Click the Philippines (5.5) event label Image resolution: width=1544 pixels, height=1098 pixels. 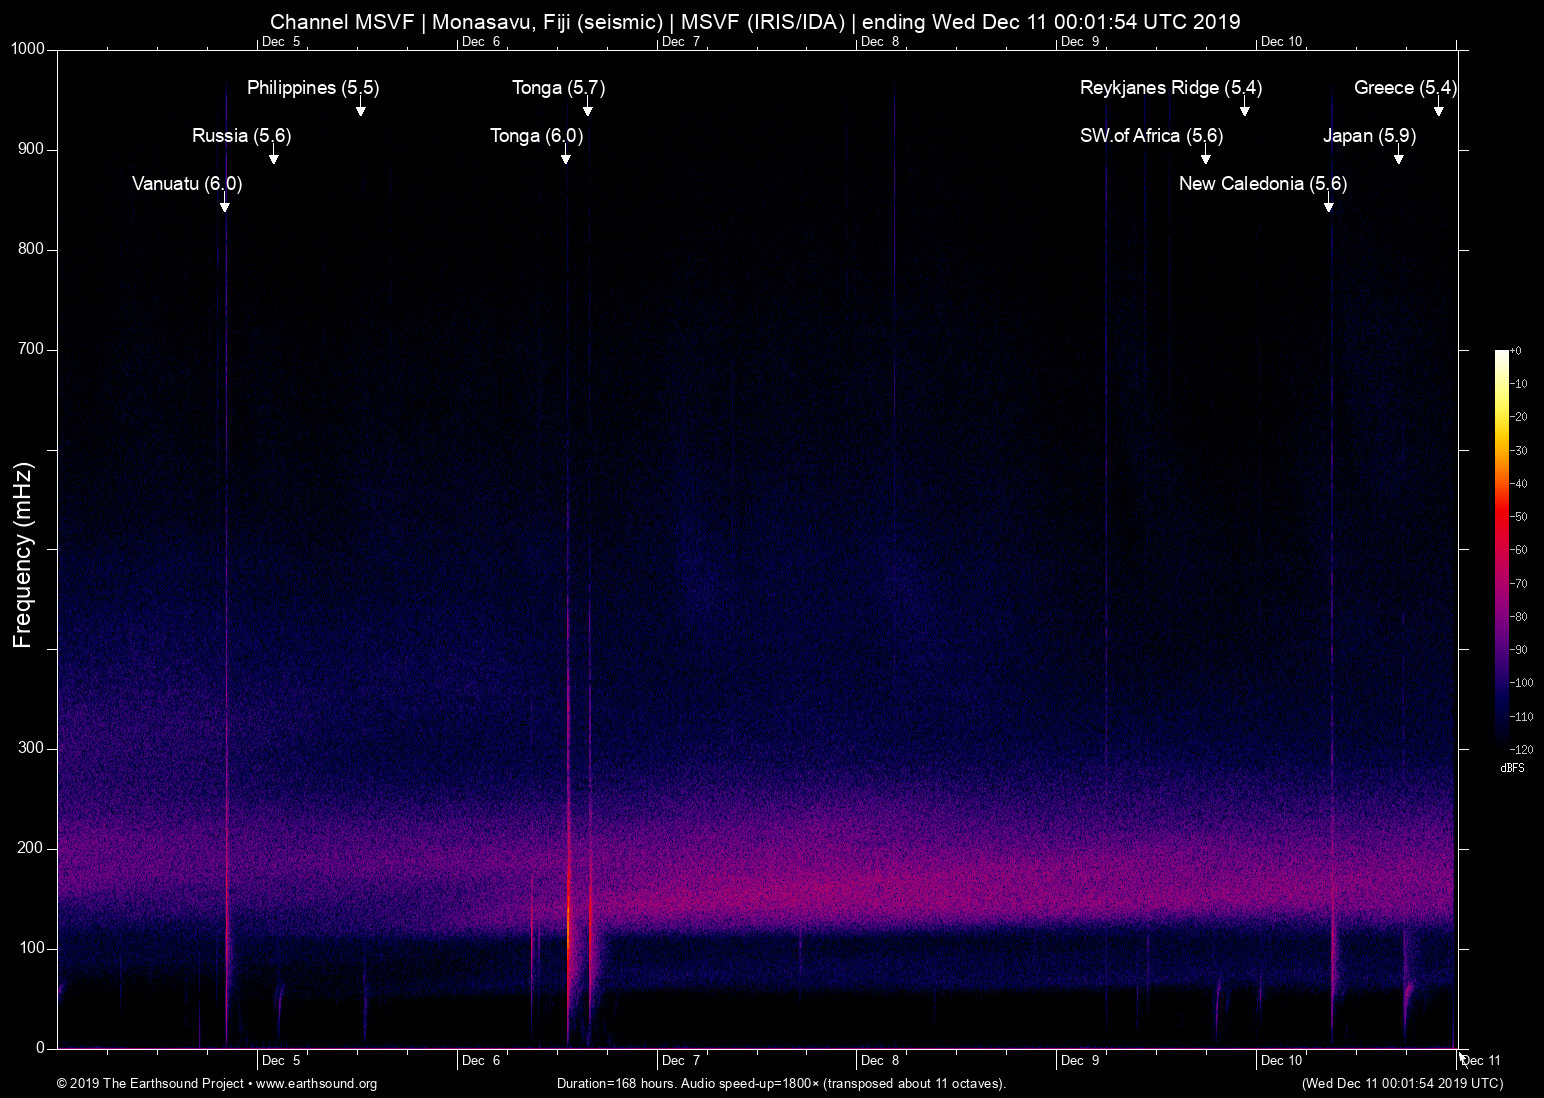click(313, 88)
